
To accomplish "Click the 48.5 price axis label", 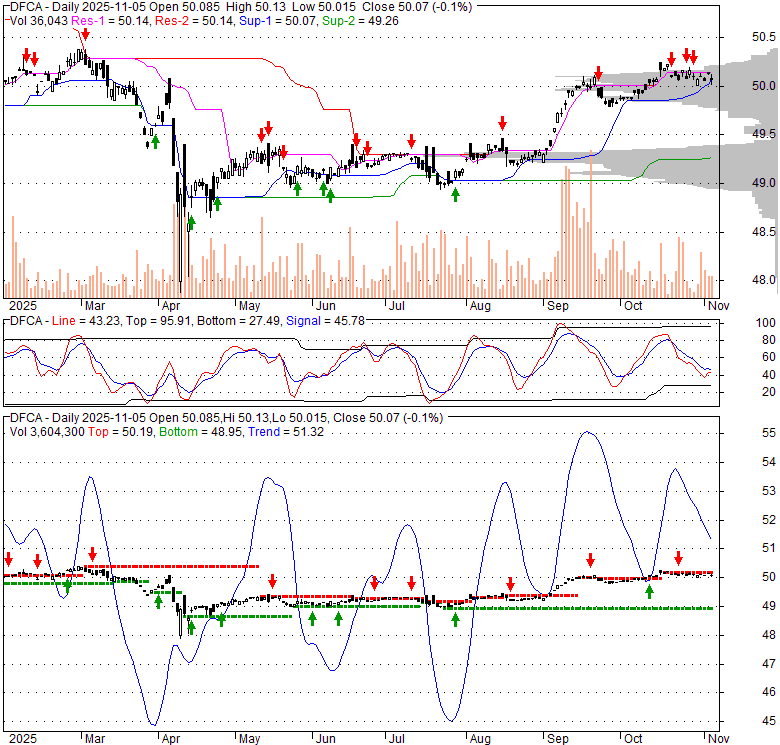I will tap(764, 232).
